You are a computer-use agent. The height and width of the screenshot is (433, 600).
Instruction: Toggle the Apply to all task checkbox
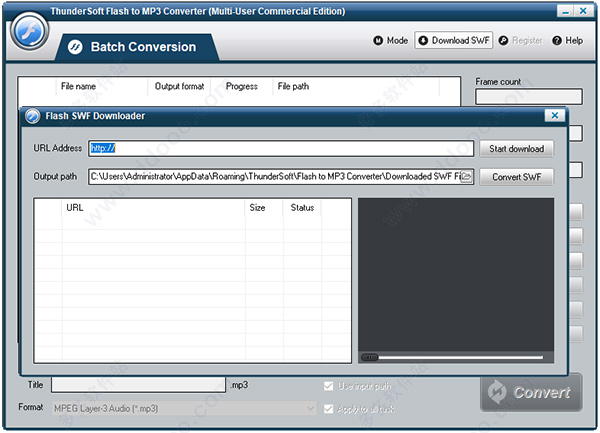coord(328,409)
